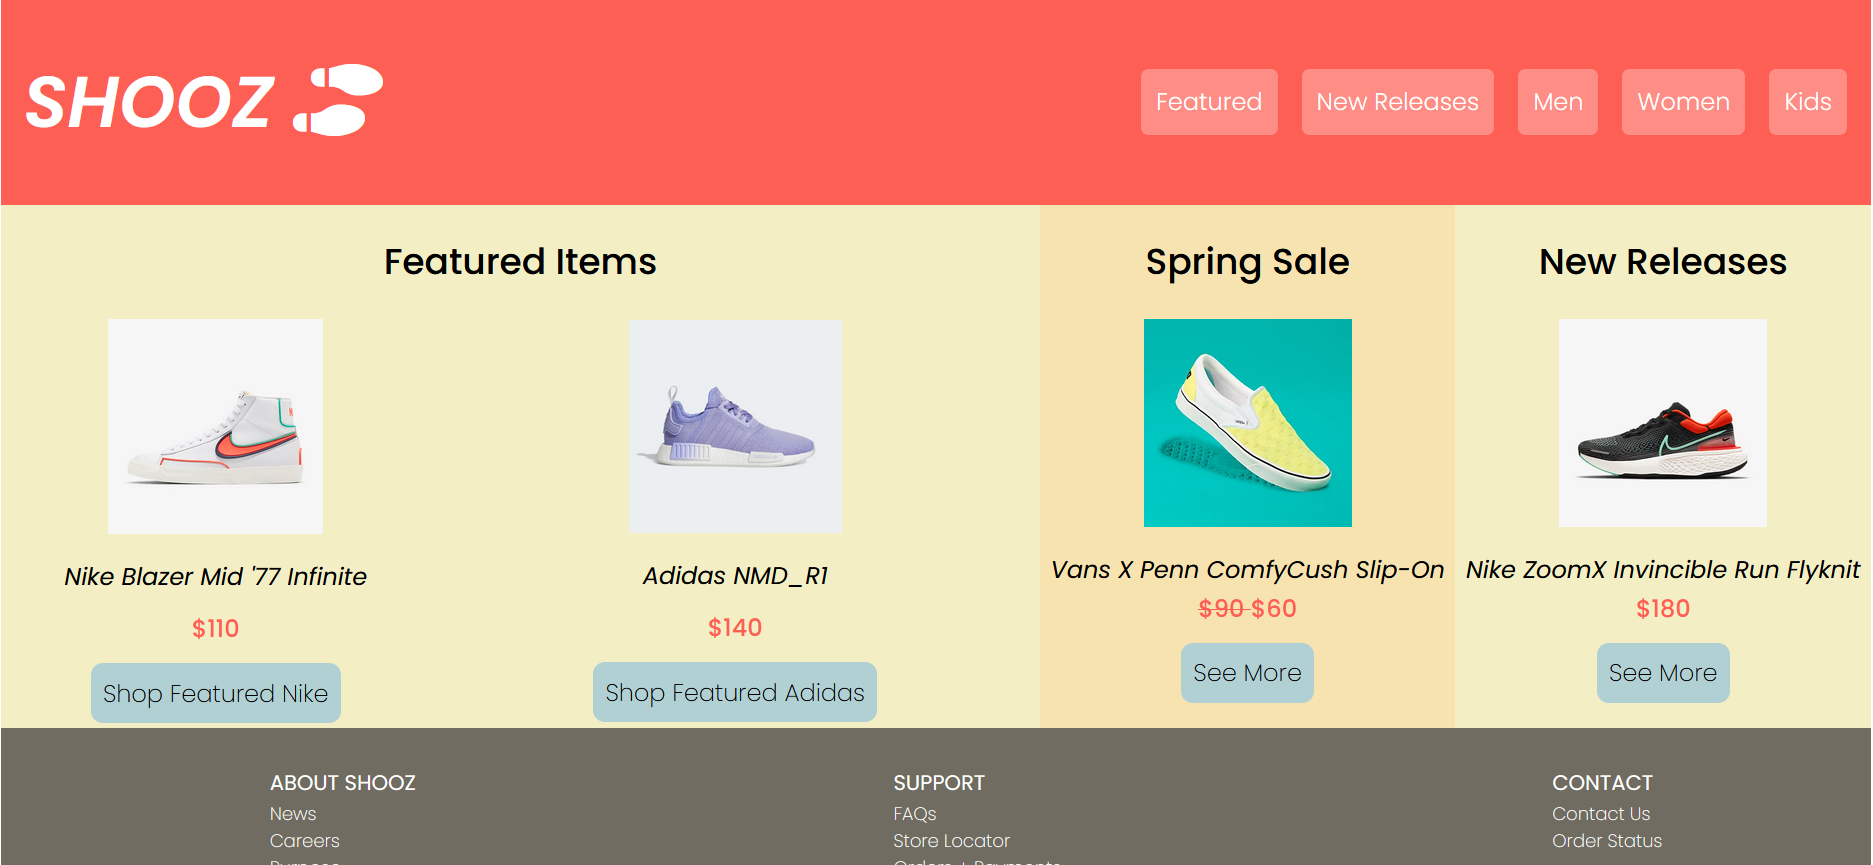Open the New Releases nav item
This screenshot has height=865, width=1873.
1397,102
